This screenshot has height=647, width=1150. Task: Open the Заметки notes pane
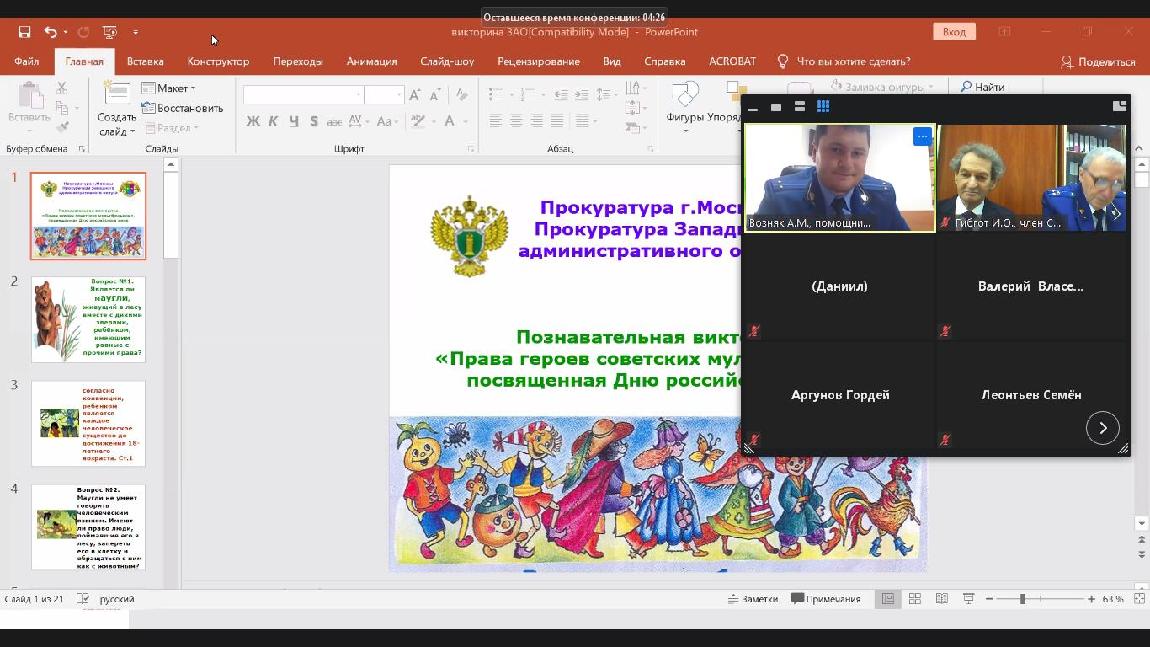752,599
